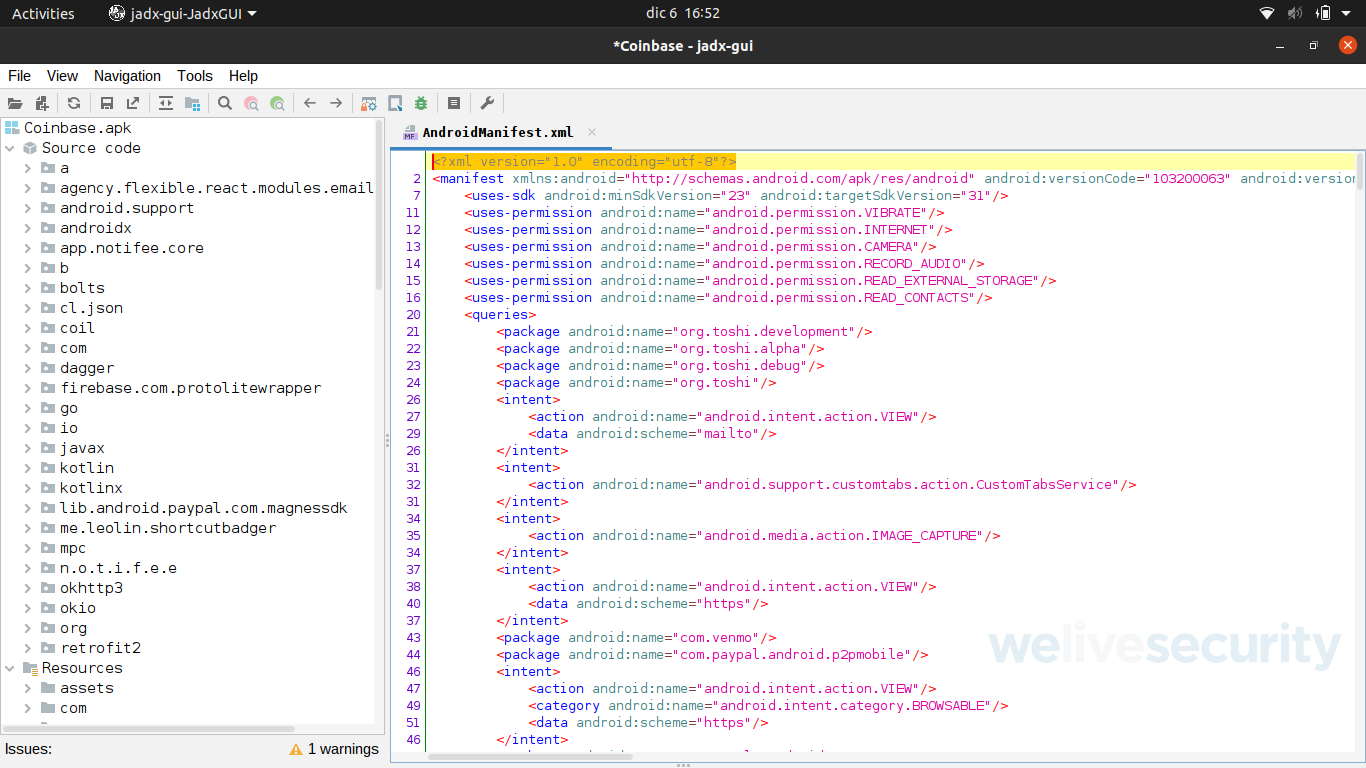Click the READ_CONTACTS permission line
This screenshot has width=1366, height=768.
728,298
